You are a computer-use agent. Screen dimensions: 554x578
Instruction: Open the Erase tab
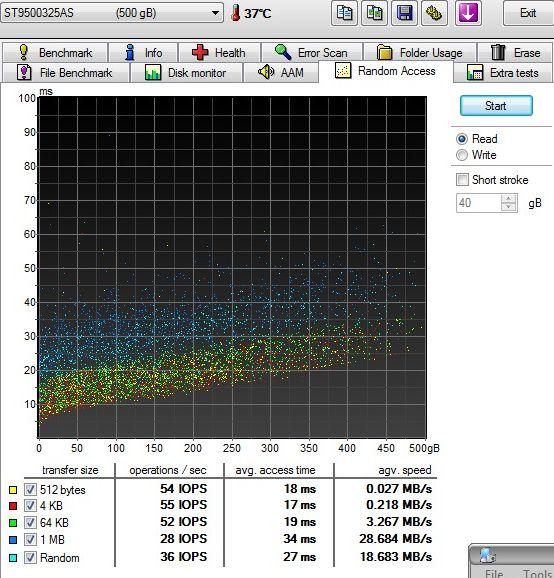coord(515,53)
